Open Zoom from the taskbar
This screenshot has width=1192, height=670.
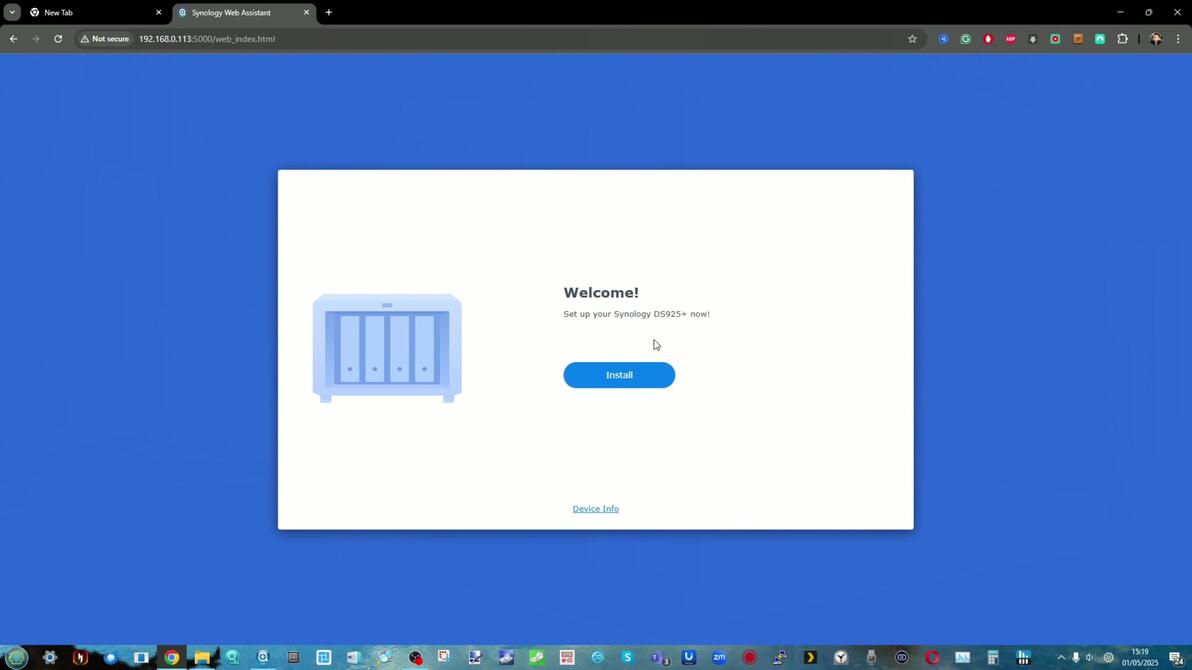719,657
